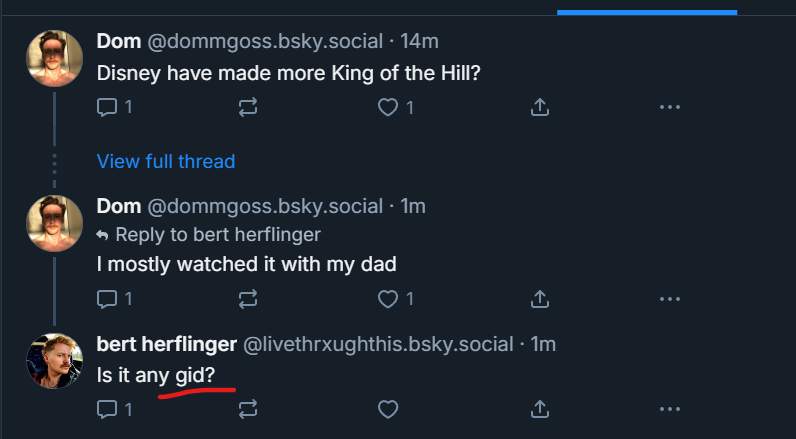Click the View full thread link
Viewport: 796px width, 439px height.
166,161
